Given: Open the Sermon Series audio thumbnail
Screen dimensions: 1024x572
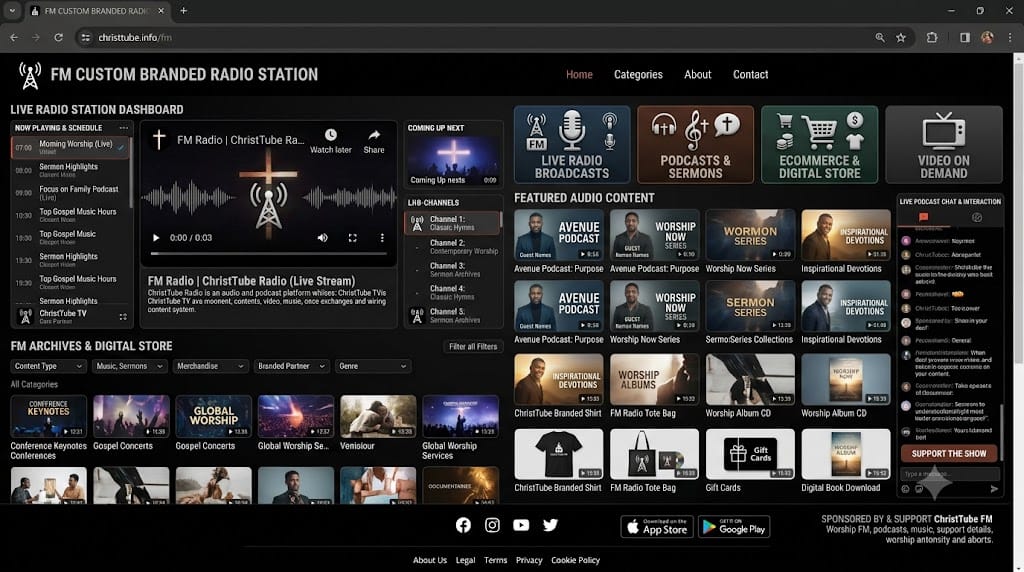Looking at the screenshot, I should coord(750,306).
